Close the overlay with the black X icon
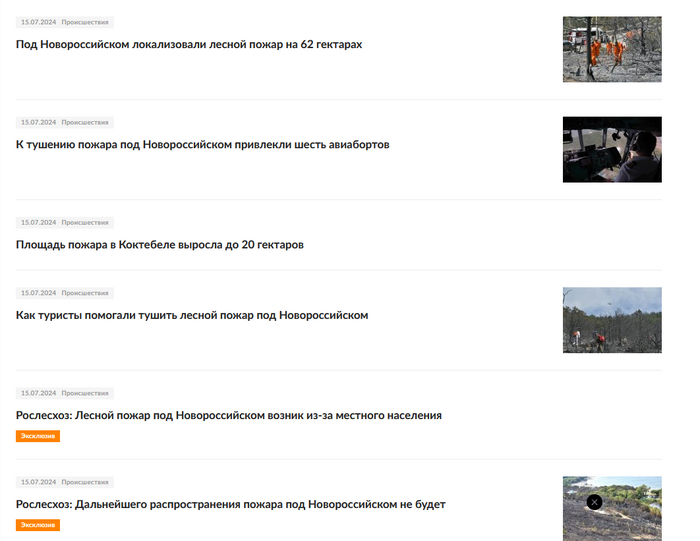 [594, 502]
